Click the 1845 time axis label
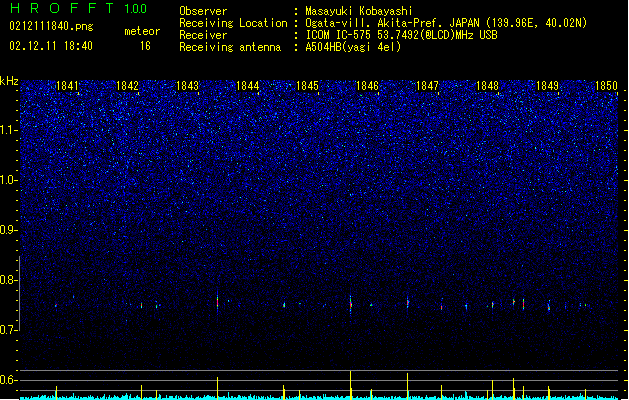The height and width of the screenshot is (400, 629). pyautogui.click(x=307, y=86)
